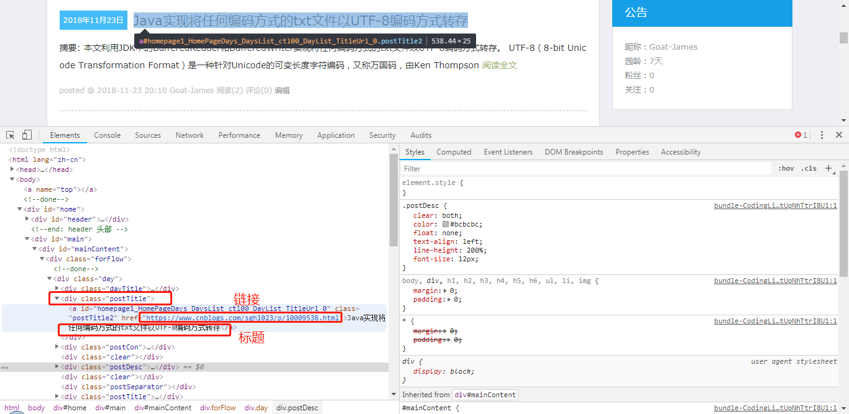Toggle the device toolbar icon
The image size is (849, 414).
(x=27, y=135)
